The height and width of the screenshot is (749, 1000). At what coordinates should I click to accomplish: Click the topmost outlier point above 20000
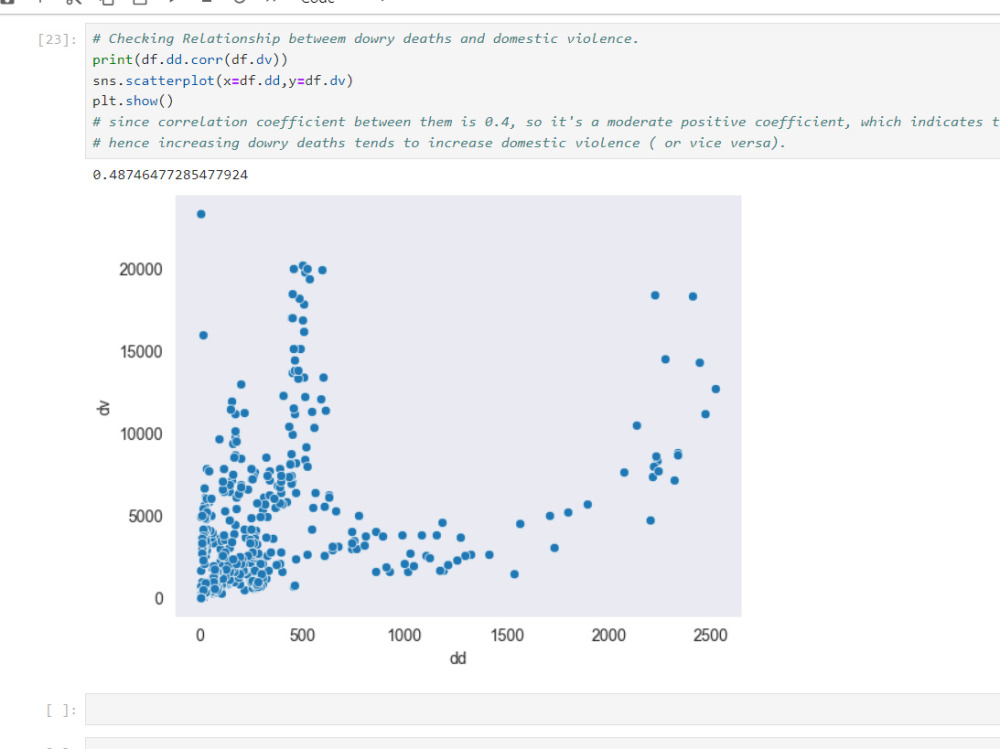click(x=201, y=214)
